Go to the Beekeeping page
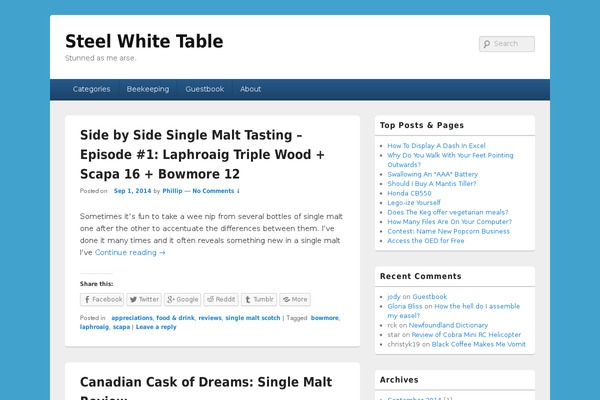This screenshot has height=400, width=600. coord(148,89)
